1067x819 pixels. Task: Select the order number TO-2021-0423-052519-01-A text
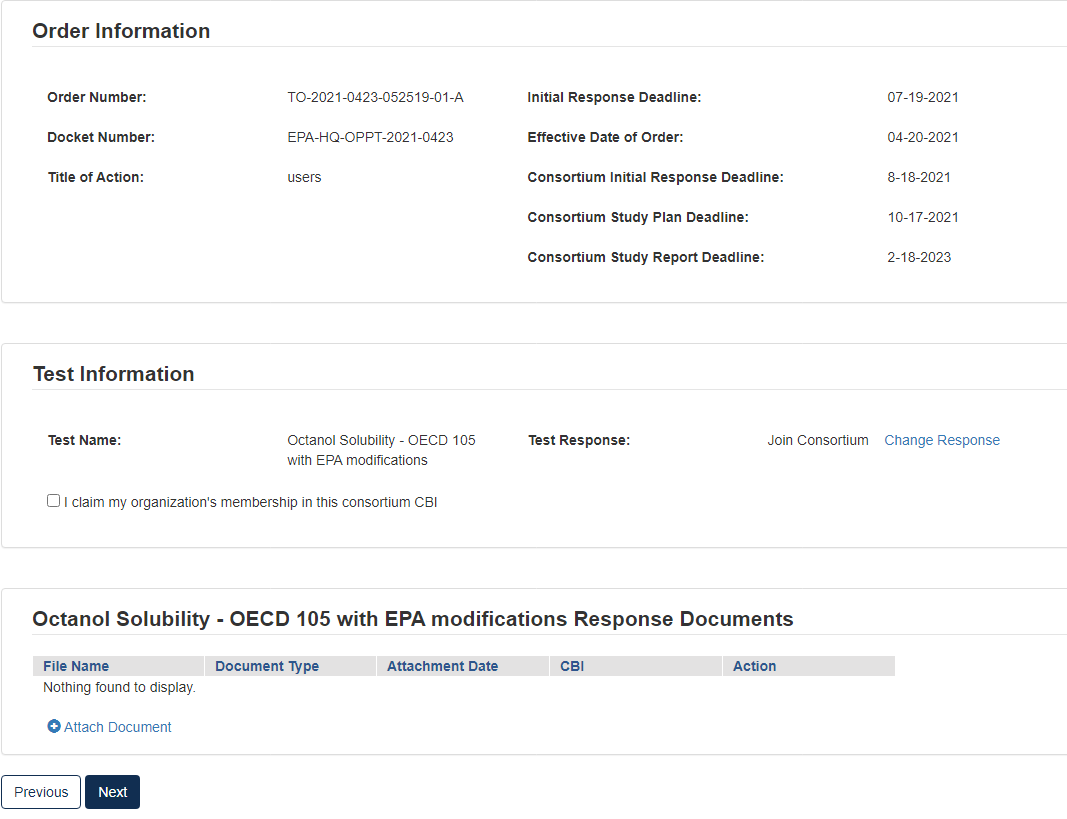pyautogui.click(x=375, y=97)
